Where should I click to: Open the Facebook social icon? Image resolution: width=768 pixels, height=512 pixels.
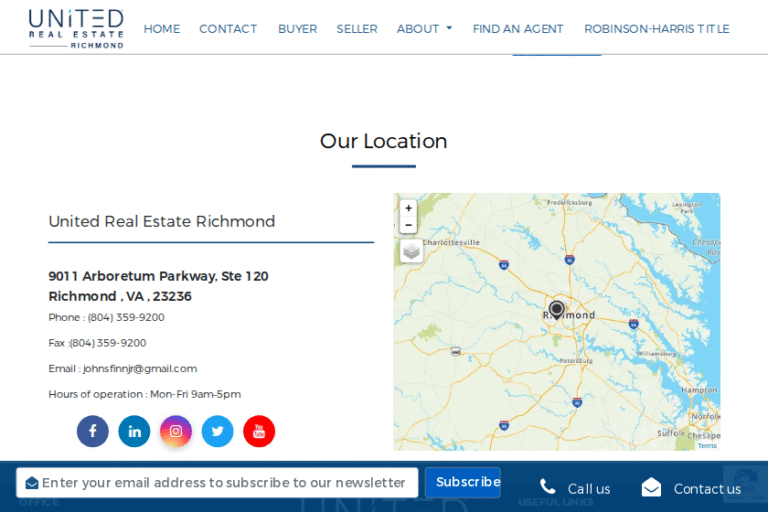click(x=92, y=431)
